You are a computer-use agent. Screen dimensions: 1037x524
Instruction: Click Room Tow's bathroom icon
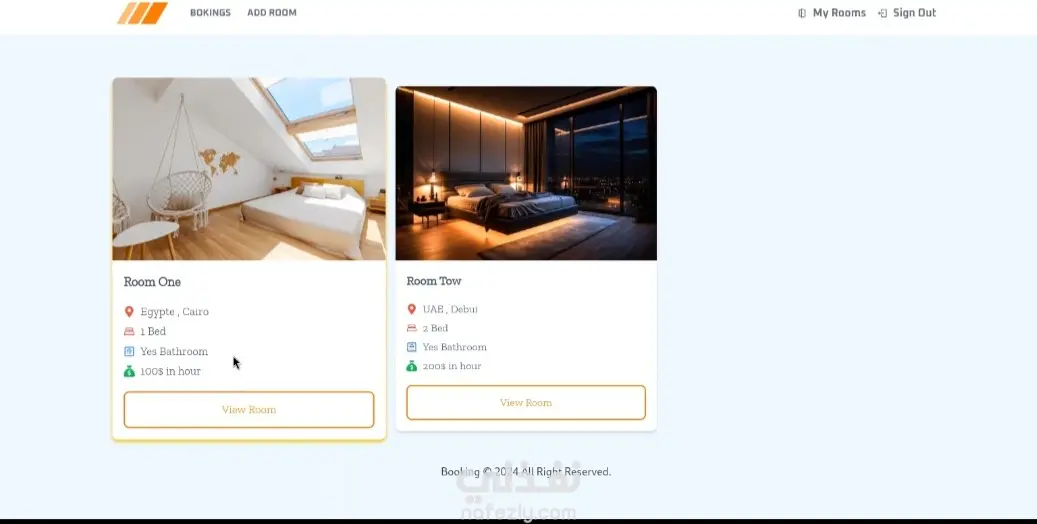pyautogui.click(x=411, y=347)
